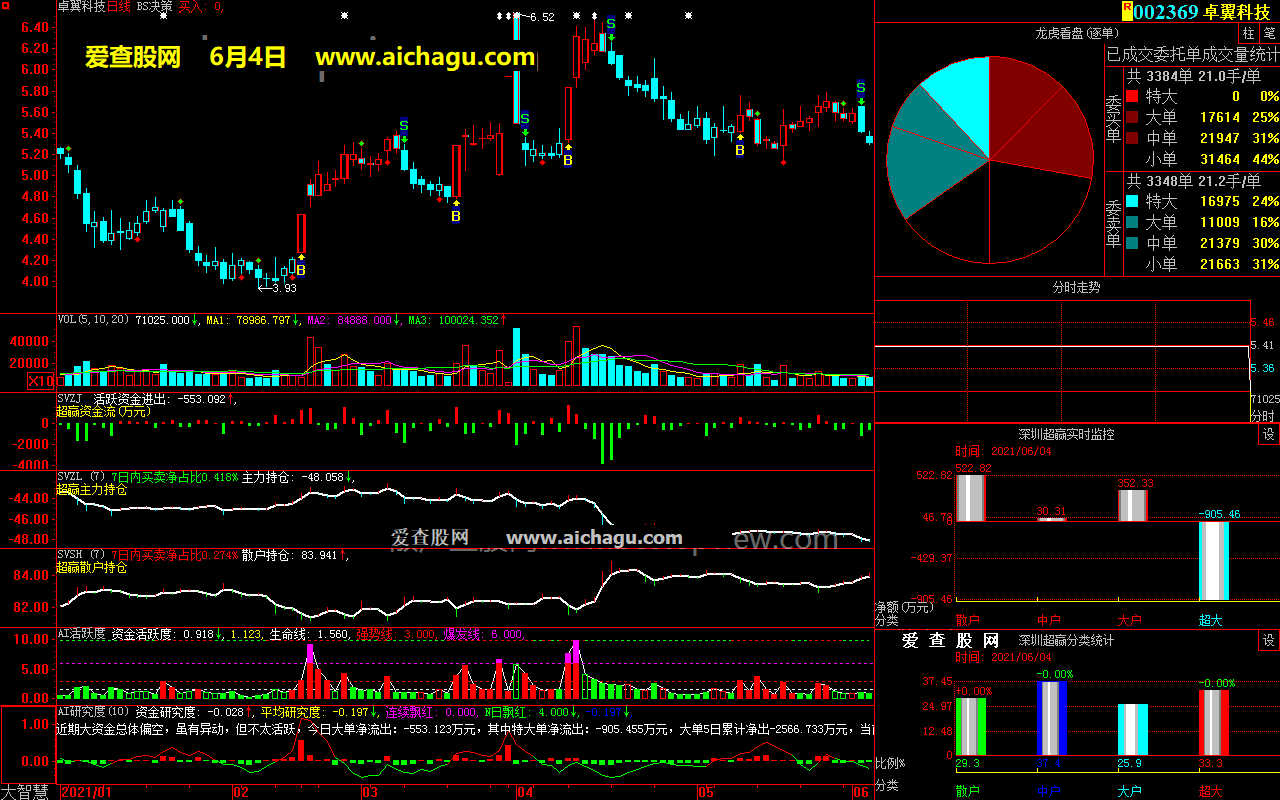Click the cyan 特大 sell order legend swatch

1132,201
